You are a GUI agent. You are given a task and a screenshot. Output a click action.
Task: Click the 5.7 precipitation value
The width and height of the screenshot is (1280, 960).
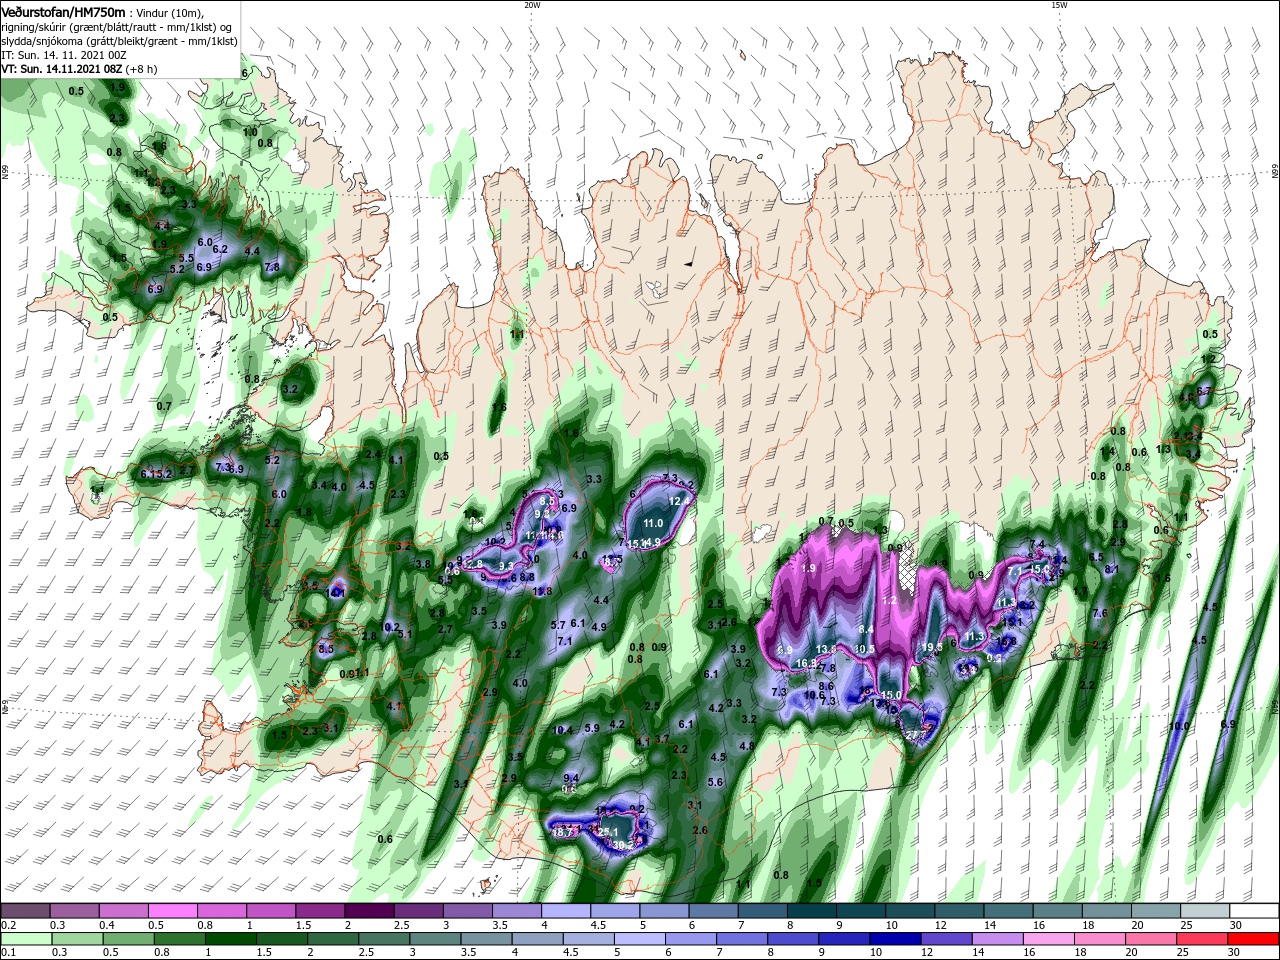pyautogui.click(x=559, y=625)
